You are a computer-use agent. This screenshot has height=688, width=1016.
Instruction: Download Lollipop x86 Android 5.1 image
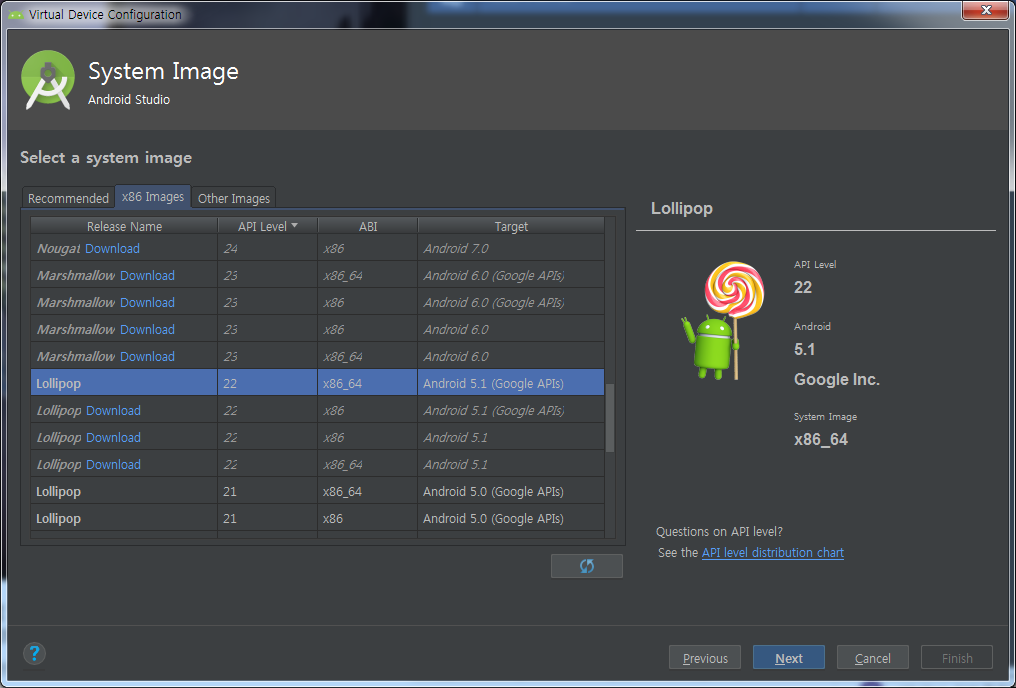tap(113, 438)
